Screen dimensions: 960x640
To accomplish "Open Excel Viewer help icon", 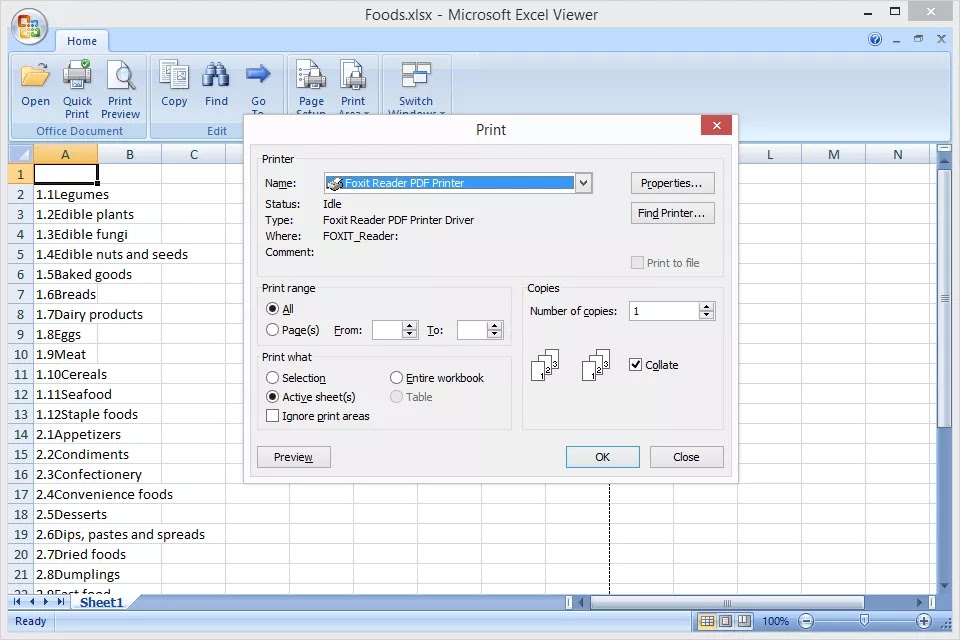I will [875, 39].
